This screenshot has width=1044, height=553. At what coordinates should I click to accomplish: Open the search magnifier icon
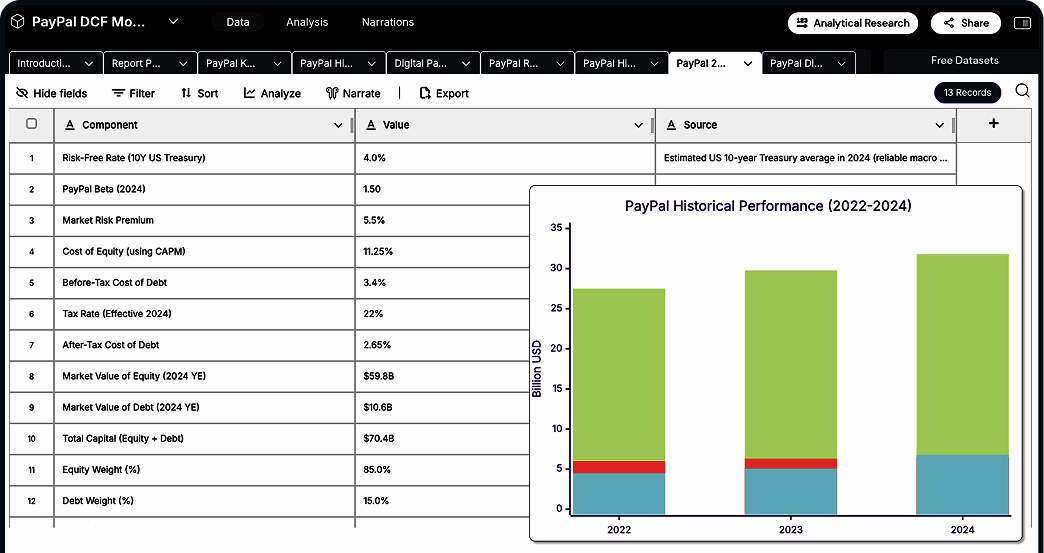pos(1023,91)
